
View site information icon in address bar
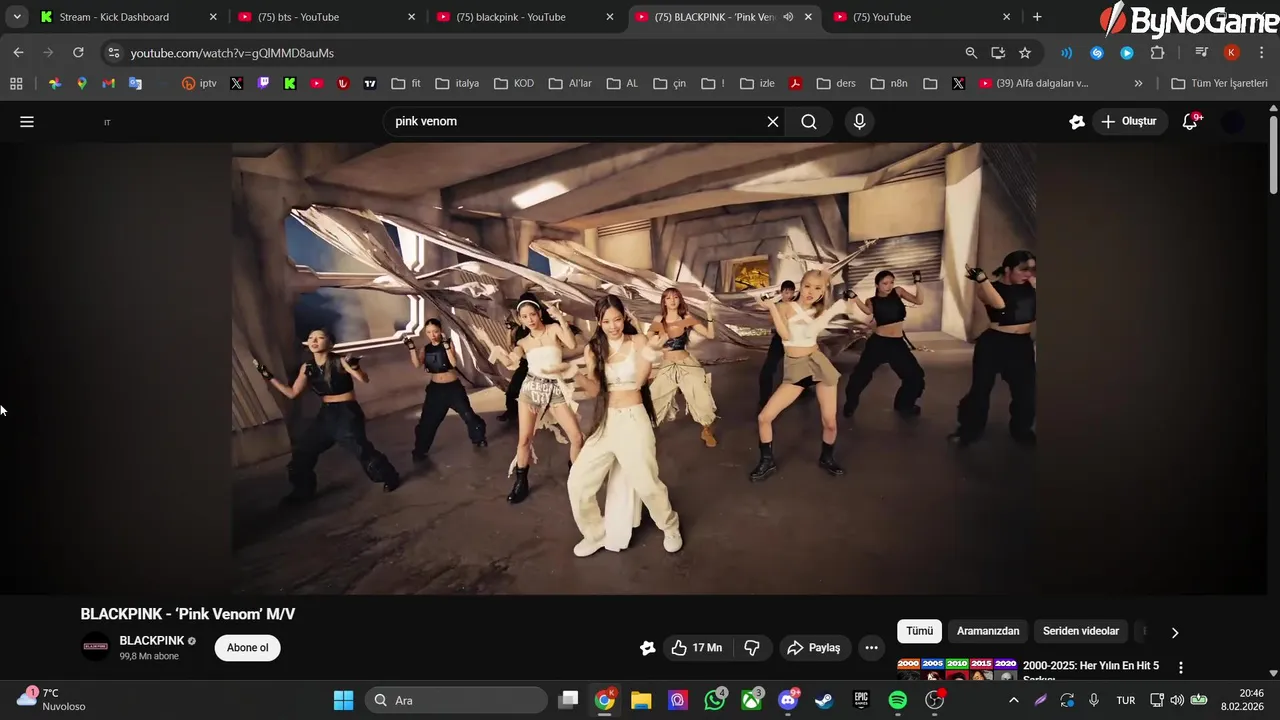pyautogui.click(x=113, y=53)
